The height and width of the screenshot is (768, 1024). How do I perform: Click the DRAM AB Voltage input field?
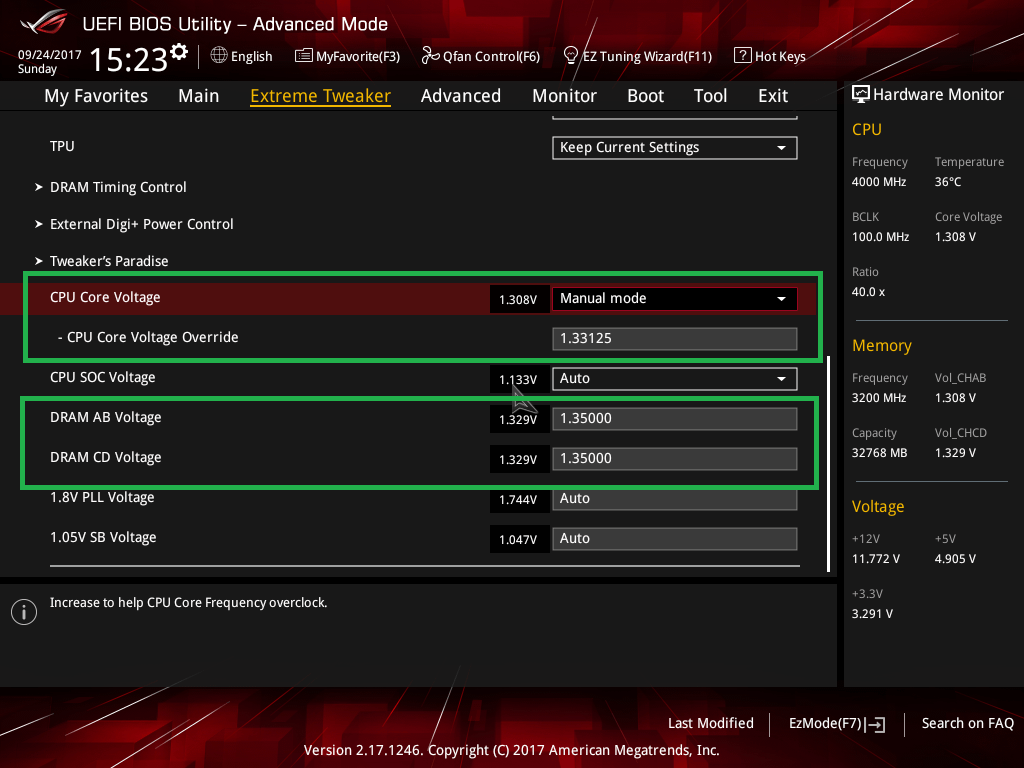pyautogui.click(x=675, y=419)
